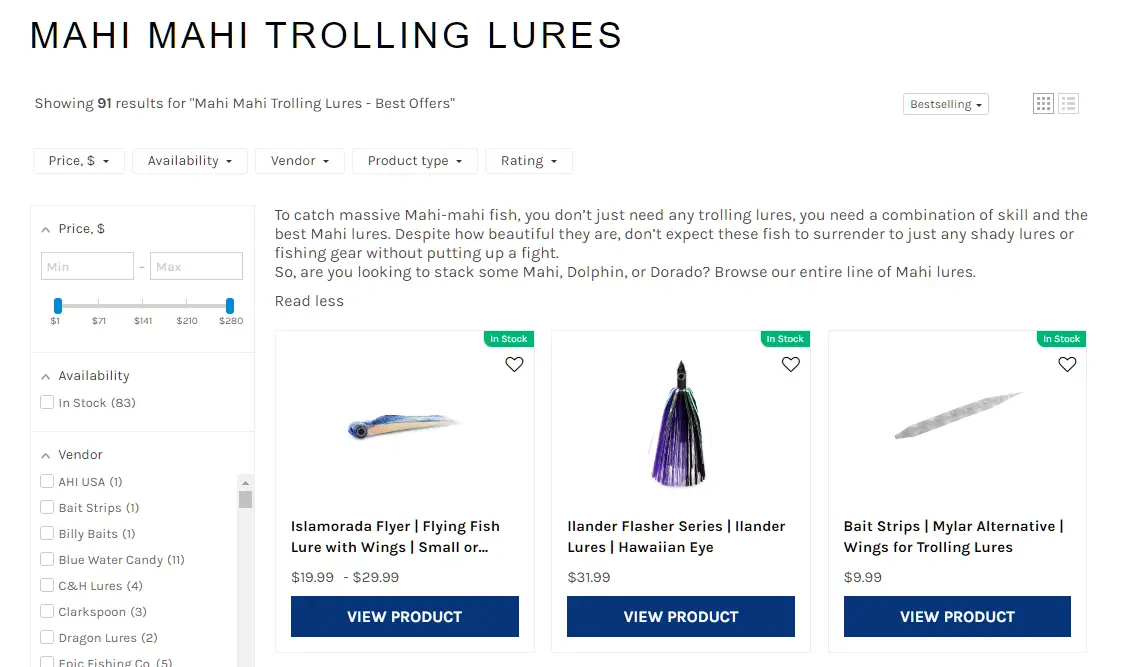Favorite the Ilander Flasher Series lure
This screenshot has height=667, width=1125.
click(791, 365)
